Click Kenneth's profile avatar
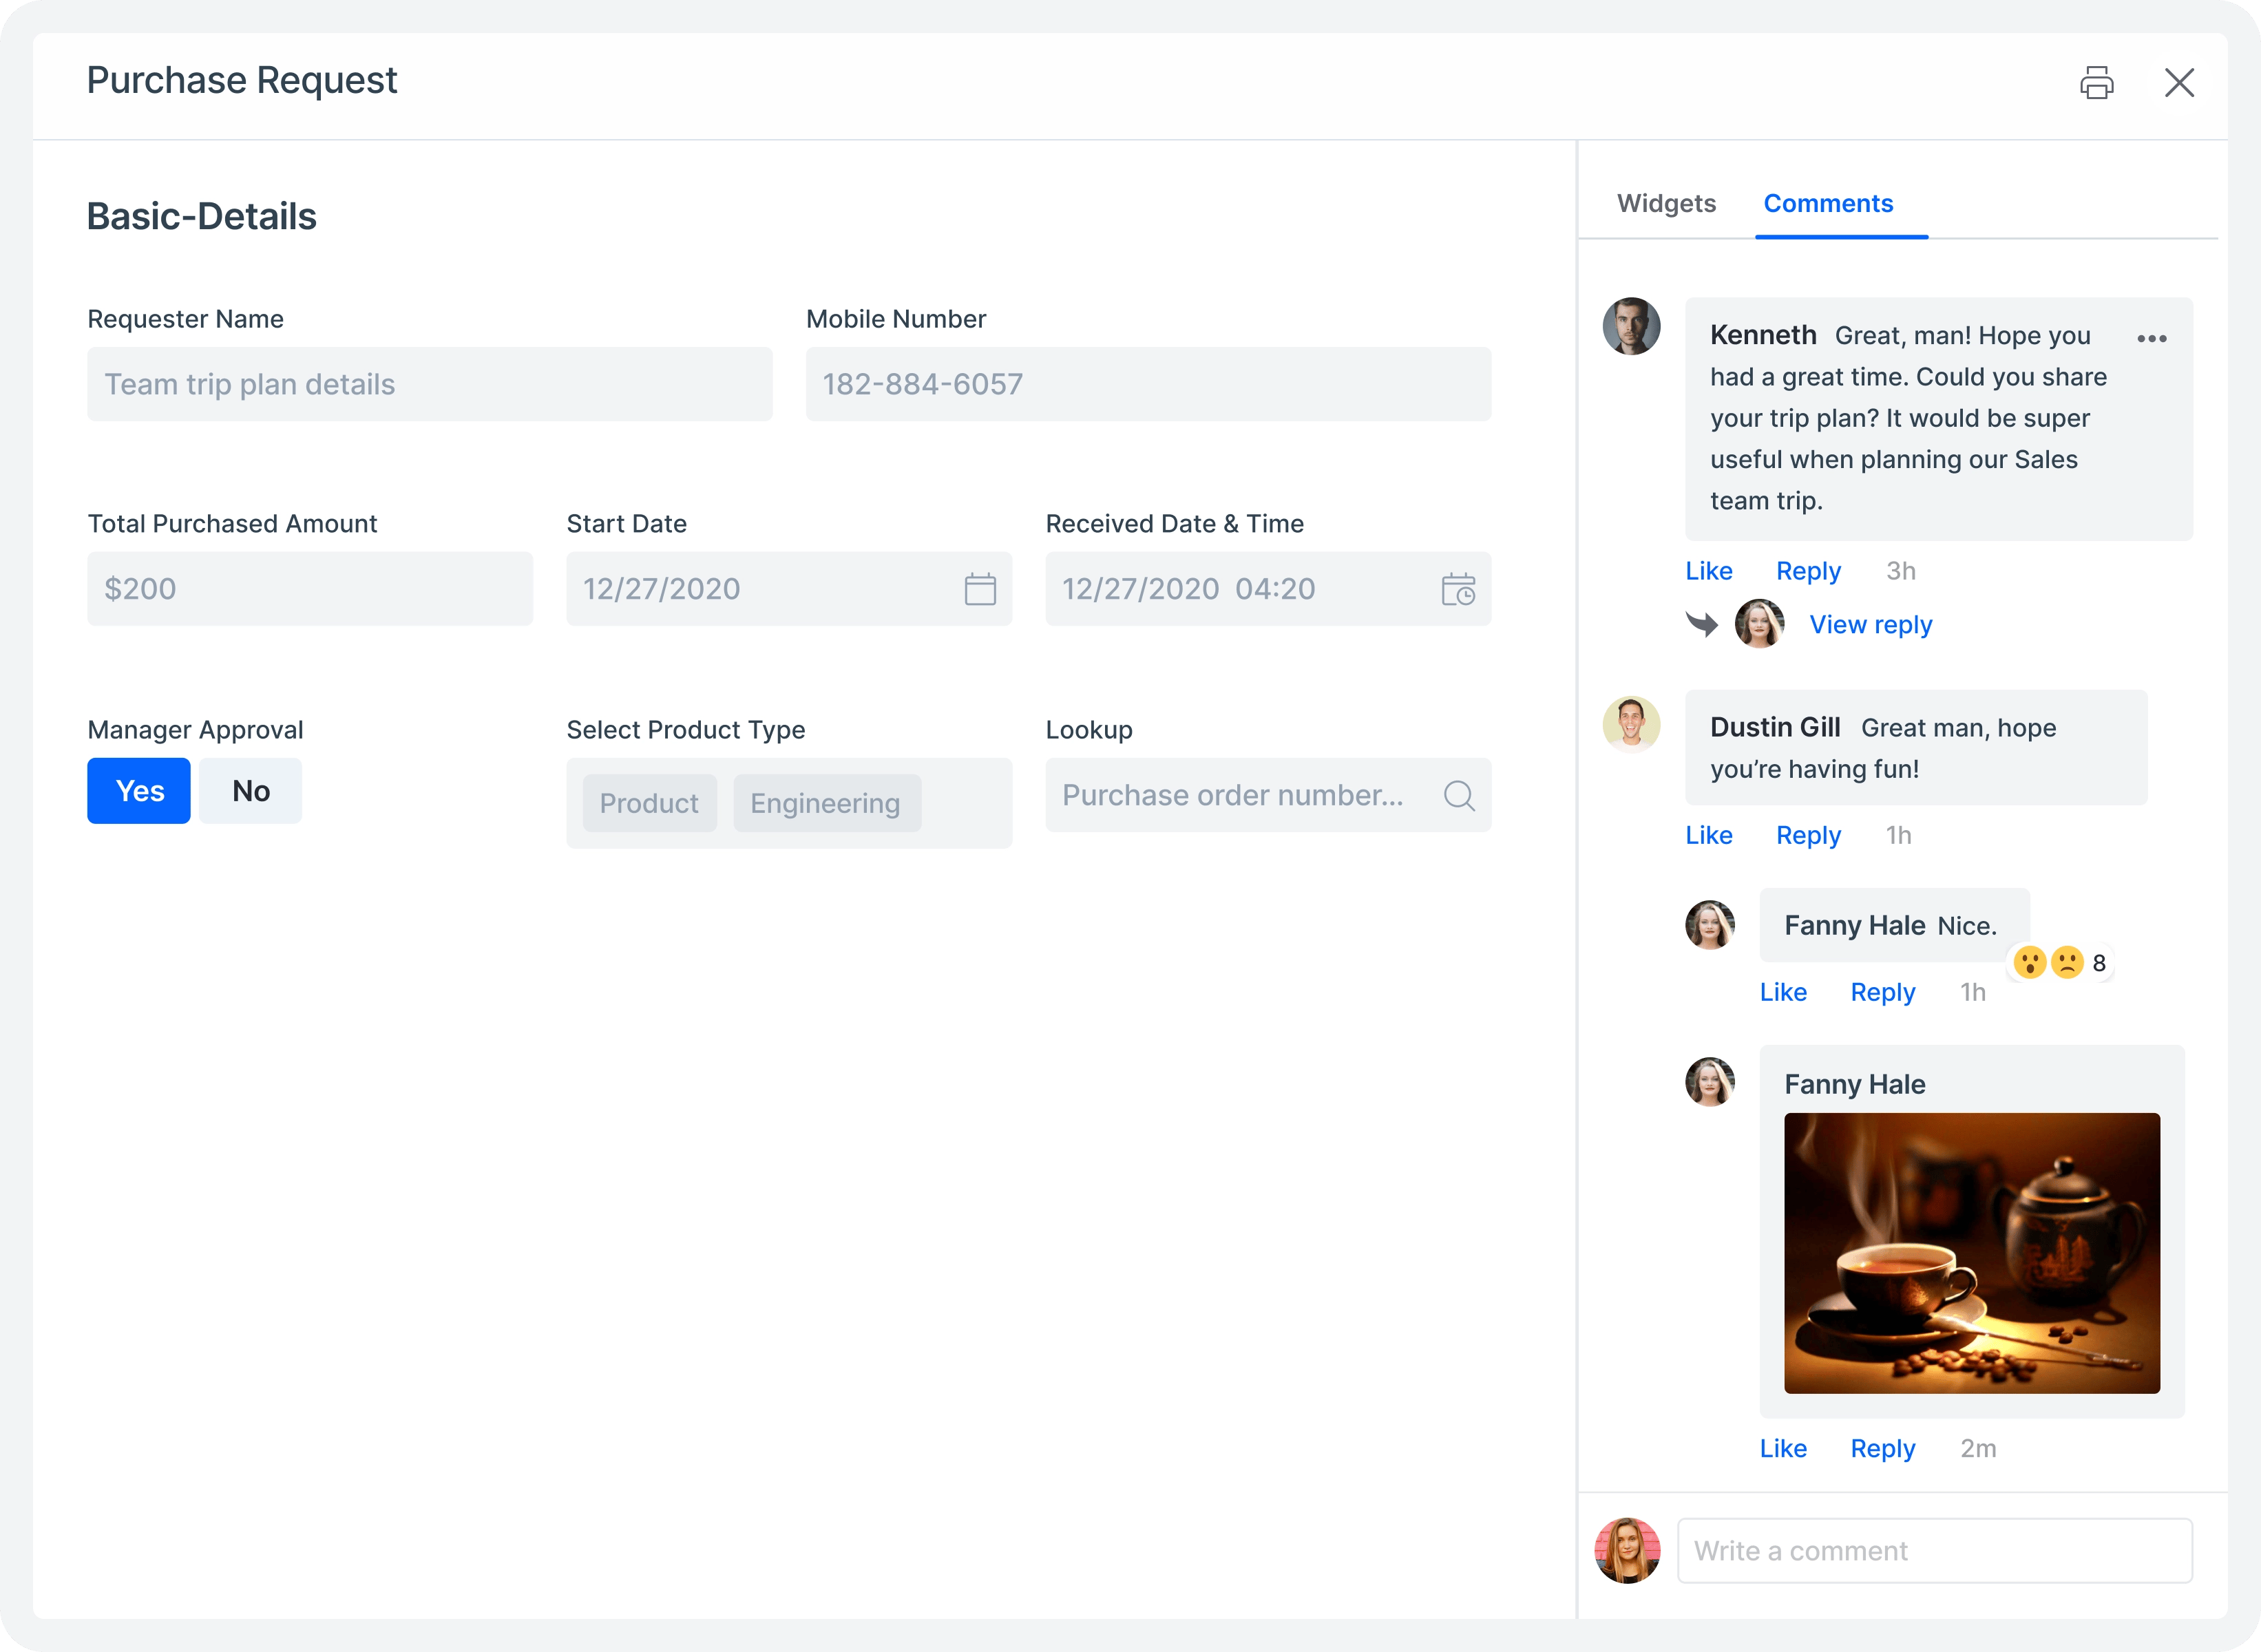Screen dimensions: 2261x1652 (x=1631, y=326)
